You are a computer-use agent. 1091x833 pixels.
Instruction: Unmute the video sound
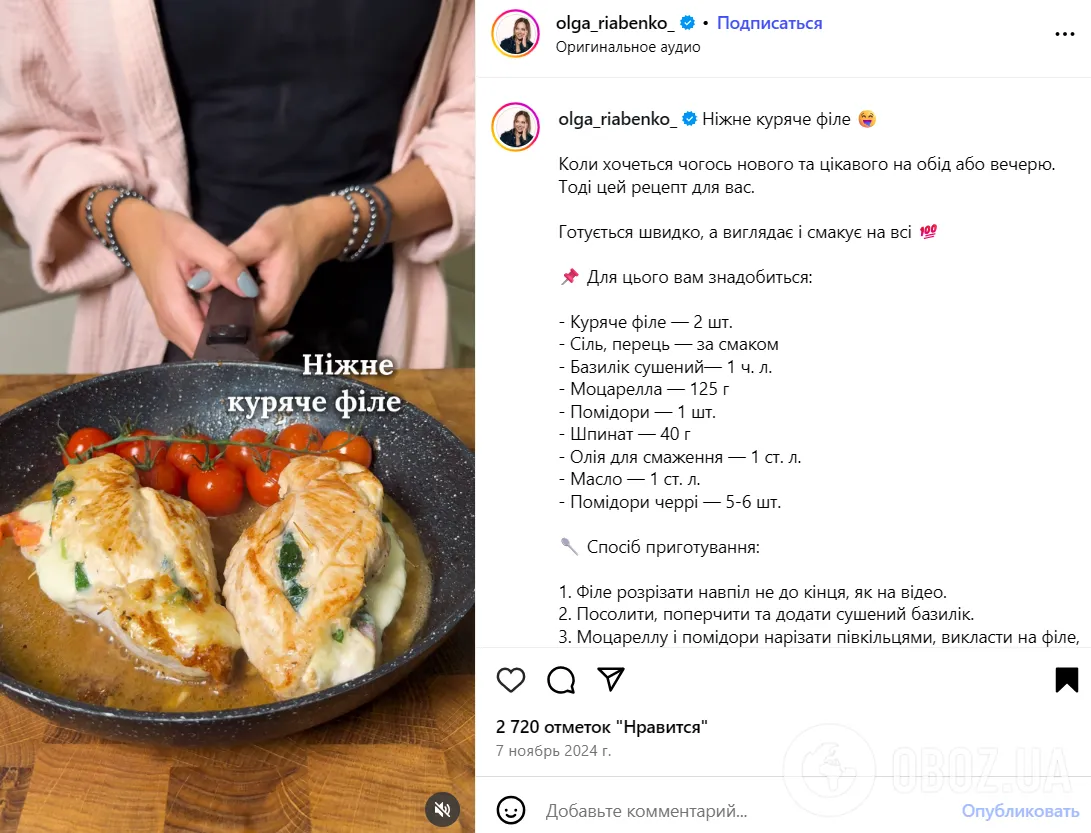pos(443,809)
